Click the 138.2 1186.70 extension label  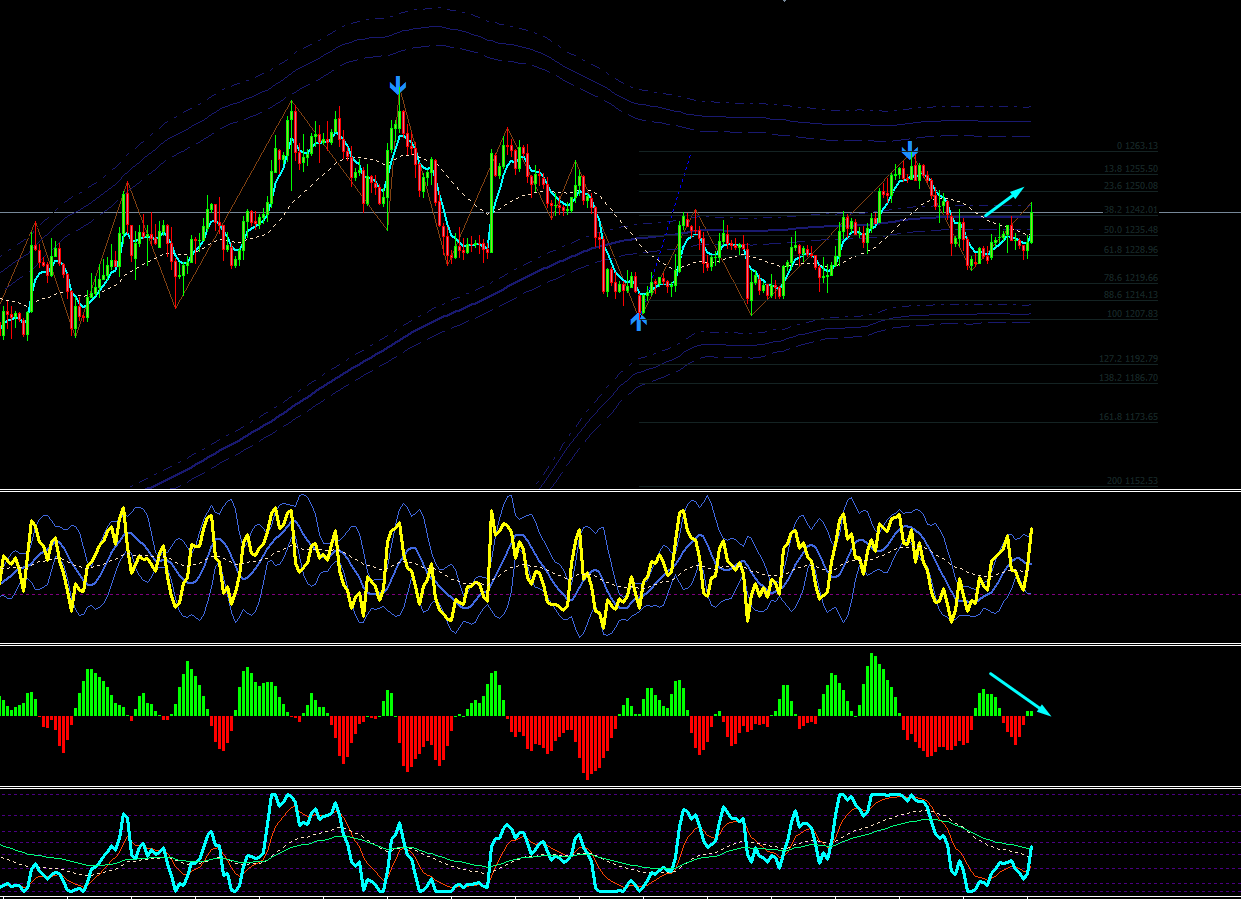[x=1129, y=378]
